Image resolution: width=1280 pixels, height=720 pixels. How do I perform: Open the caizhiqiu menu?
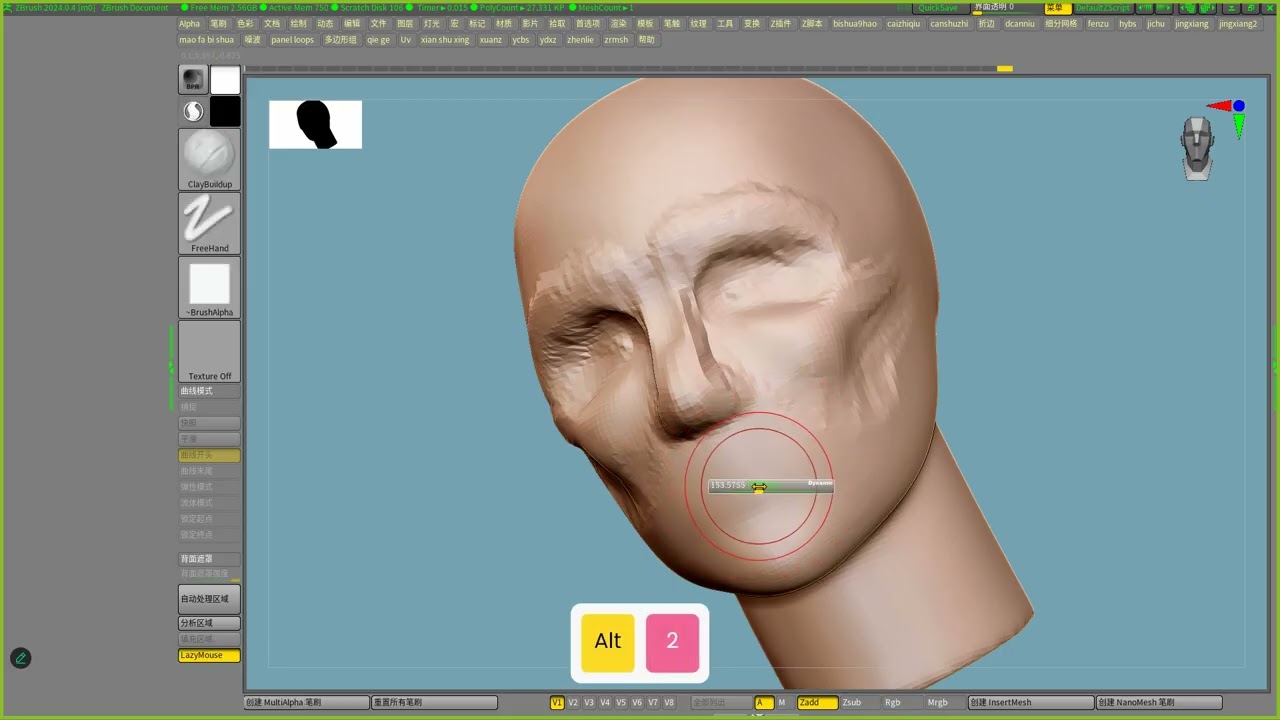pos(904,24)
